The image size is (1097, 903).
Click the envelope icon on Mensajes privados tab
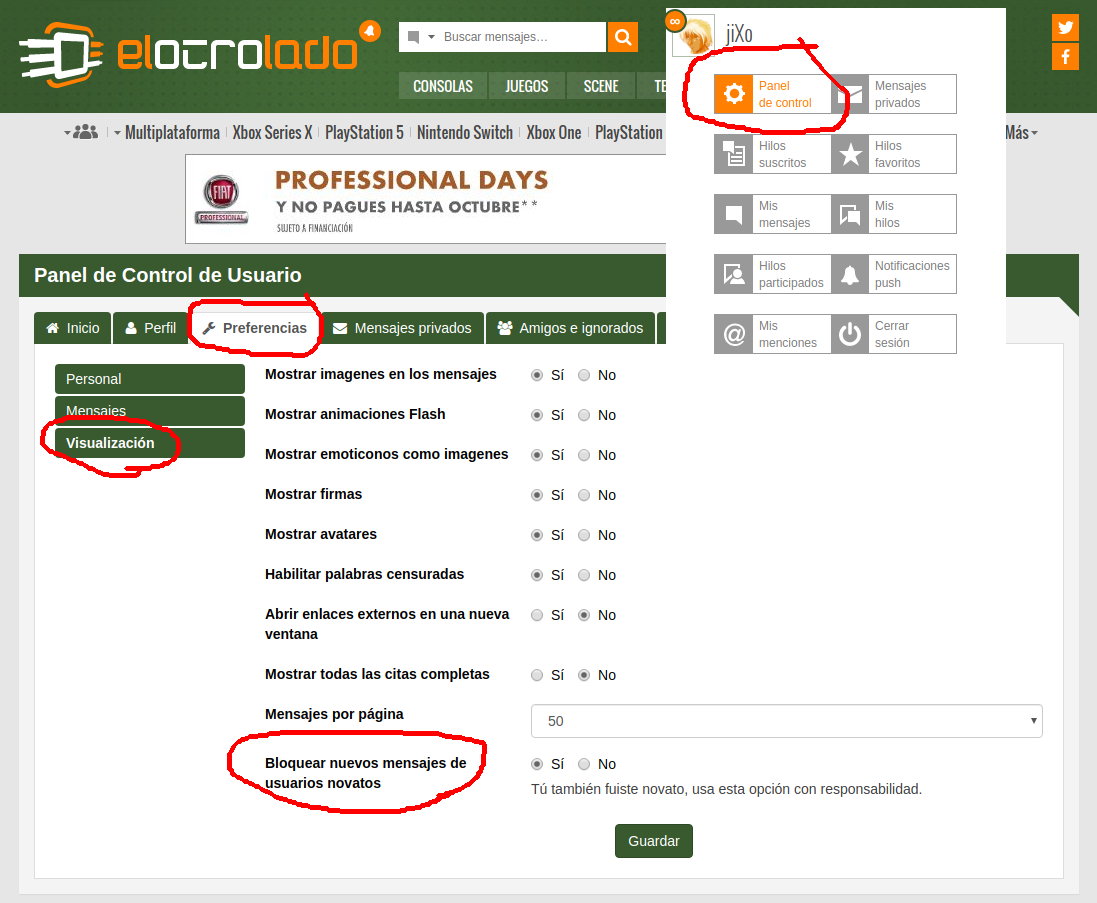pos(340,328)
